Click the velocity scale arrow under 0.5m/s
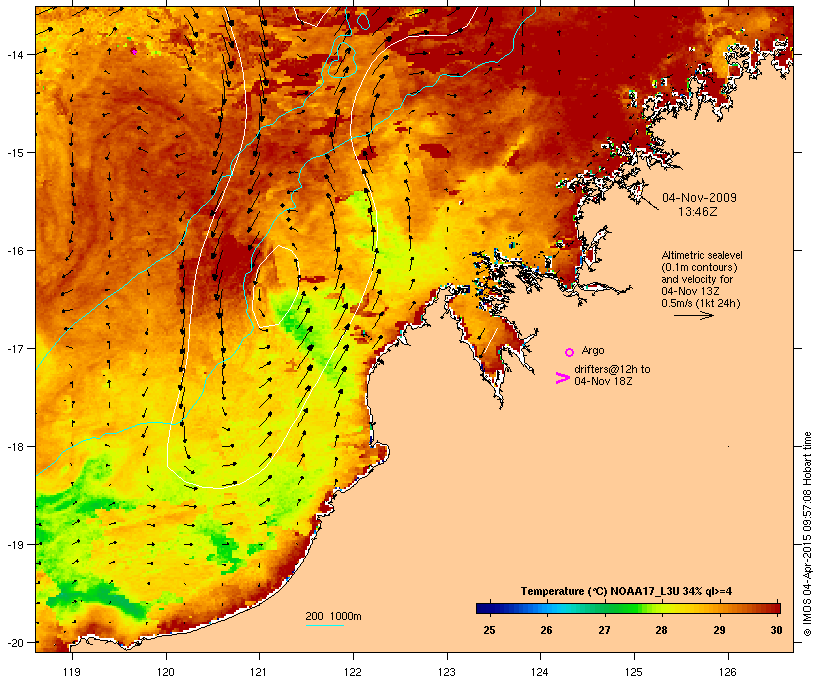The width and height of the screenshot is (820, 680). coord(693,315)
